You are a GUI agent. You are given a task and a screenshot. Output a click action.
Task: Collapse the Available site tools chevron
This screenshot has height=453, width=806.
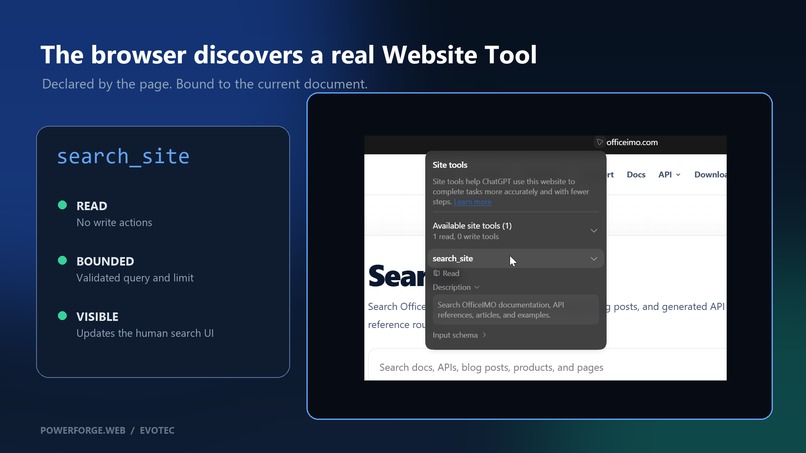click(594, 230)
